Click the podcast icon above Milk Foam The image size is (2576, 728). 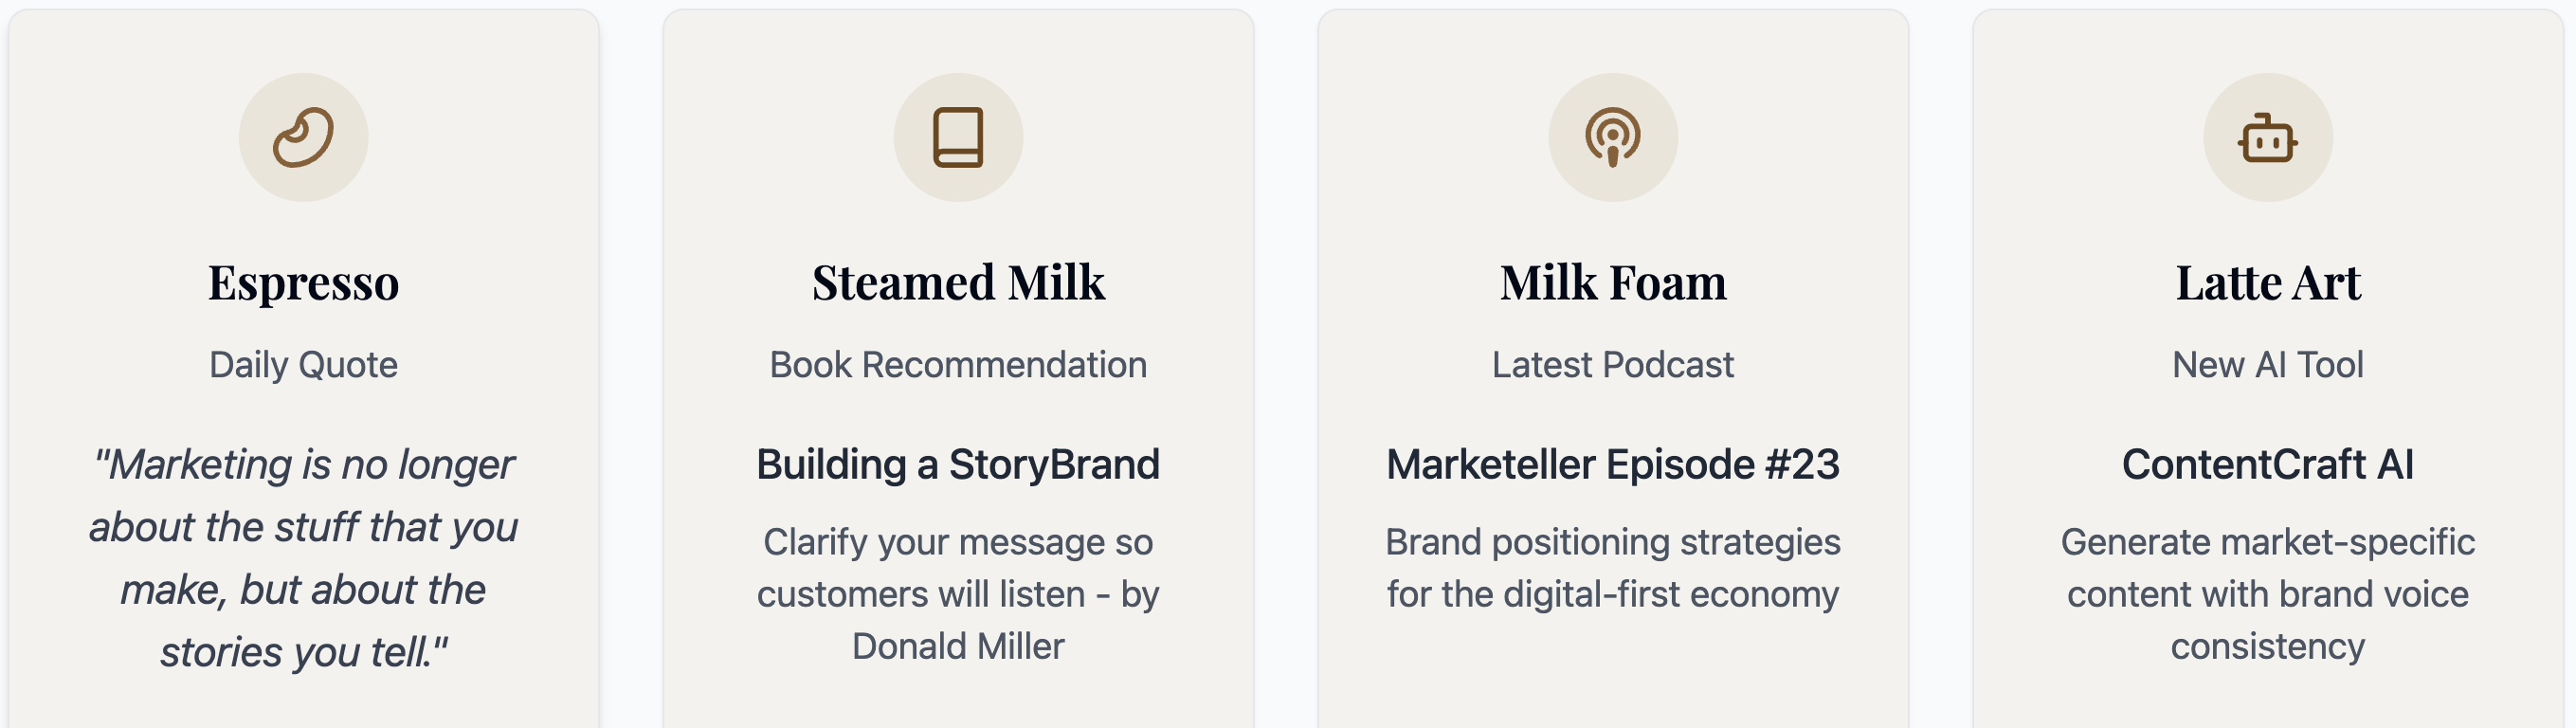coord(1612,137)
